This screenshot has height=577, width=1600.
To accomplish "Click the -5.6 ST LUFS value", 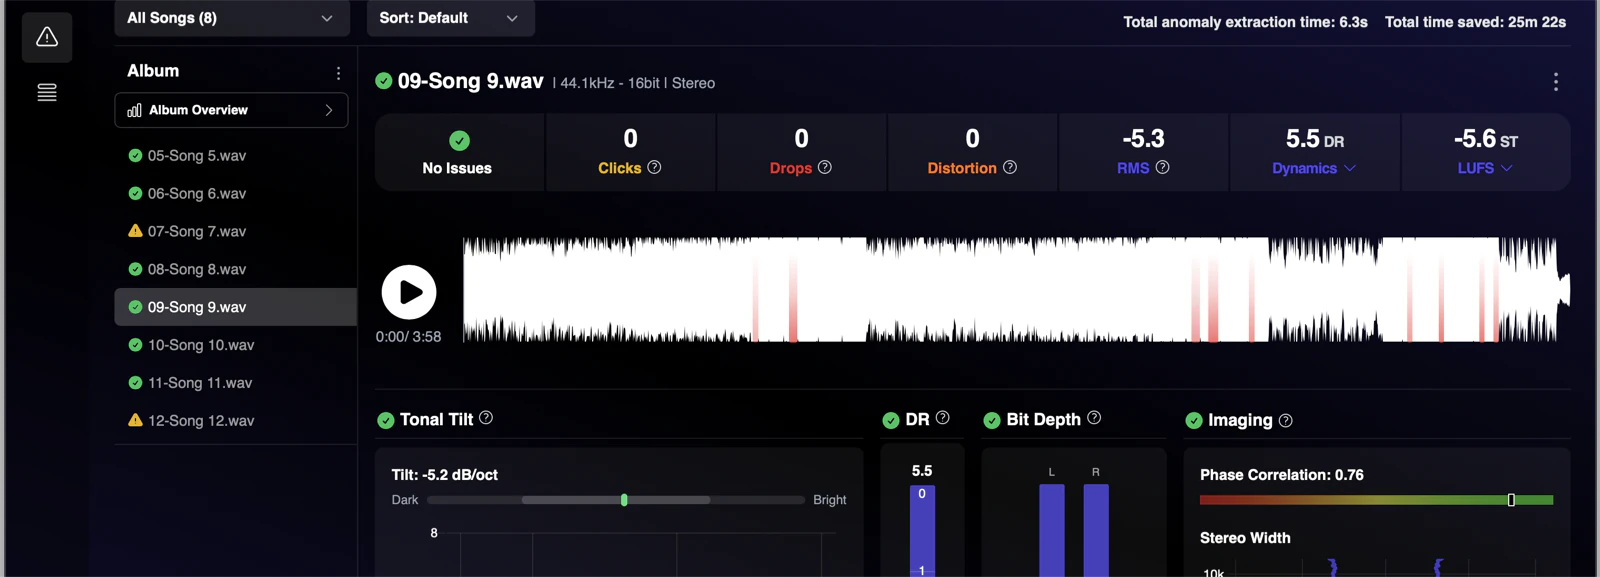I will pyautogui.click(x=1485, y=139).
